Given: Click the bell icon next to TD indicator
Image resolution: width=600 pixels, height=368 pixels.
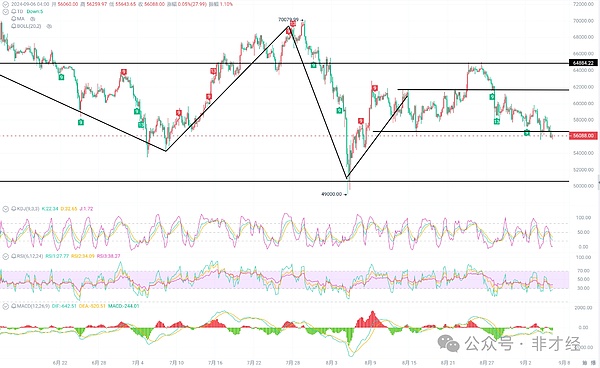Looking at the screenshot, I should pos(14,11).
